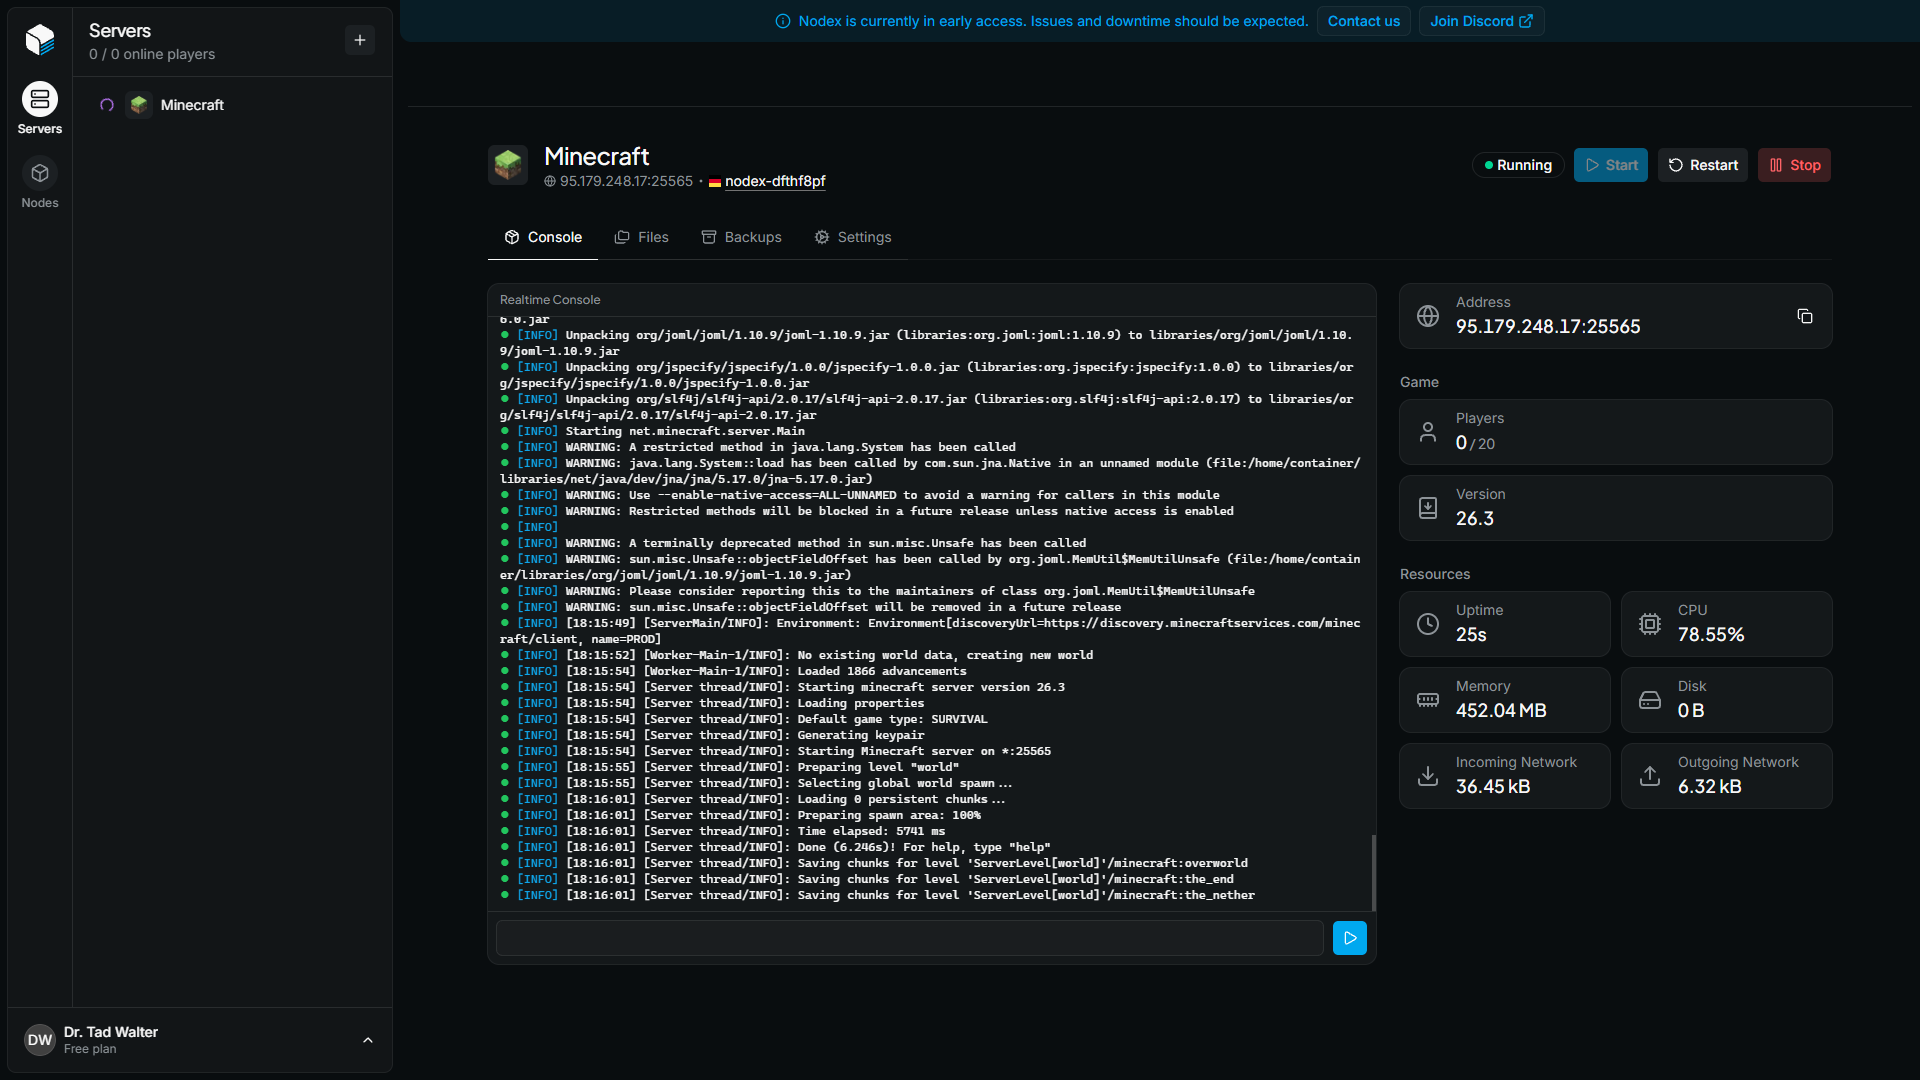This screenshot has width=1920, height=1080.
Task: Click the Version value 26.3
Action: [x=1475, y=519]
